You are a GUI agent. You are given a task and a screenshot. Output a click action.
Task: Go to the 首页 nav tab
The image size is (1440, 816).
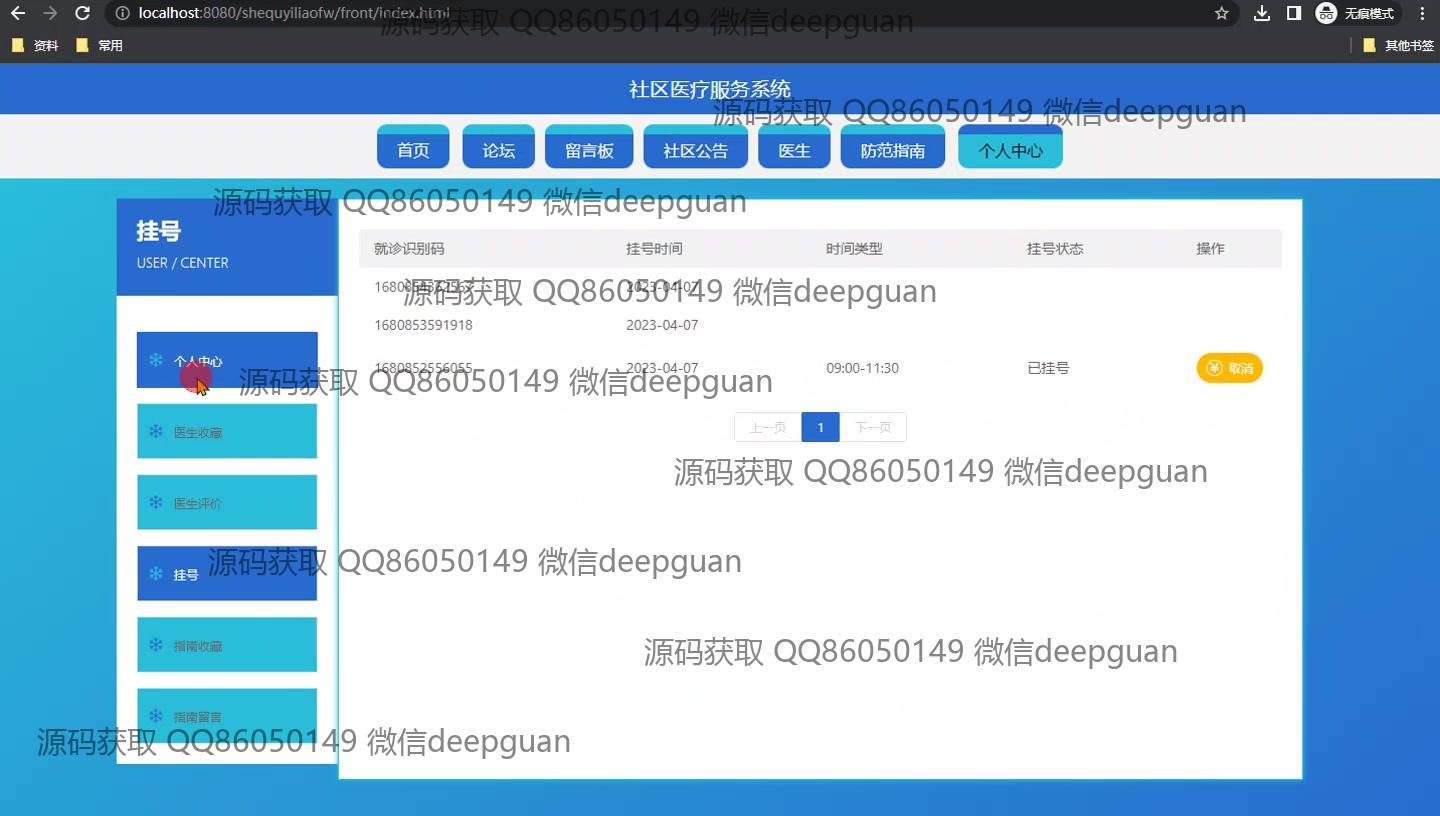pos(413,150)
